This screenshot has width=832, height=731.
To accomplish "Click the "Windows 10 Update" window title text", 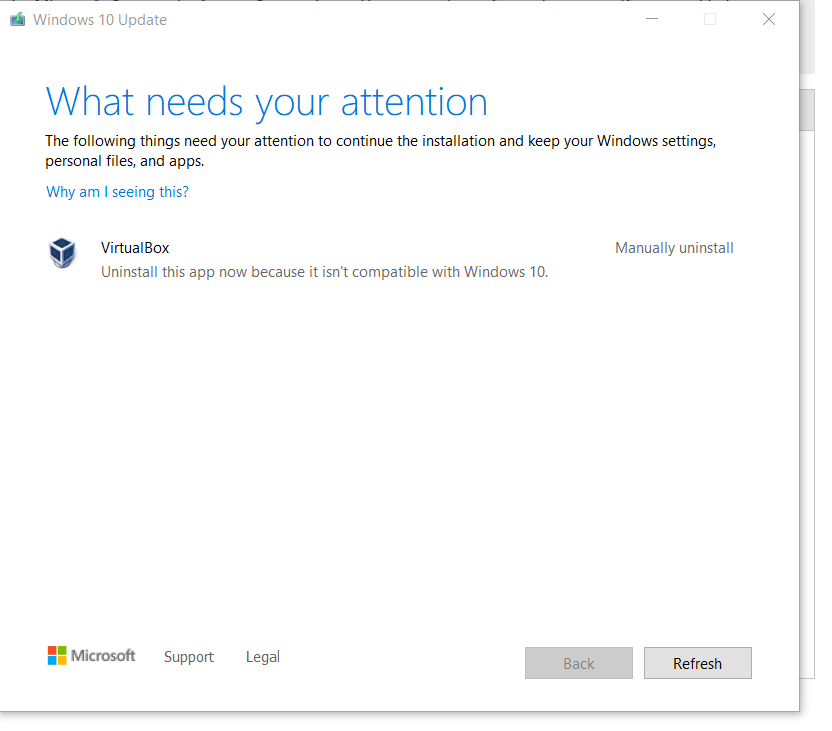I will (100, 20).
